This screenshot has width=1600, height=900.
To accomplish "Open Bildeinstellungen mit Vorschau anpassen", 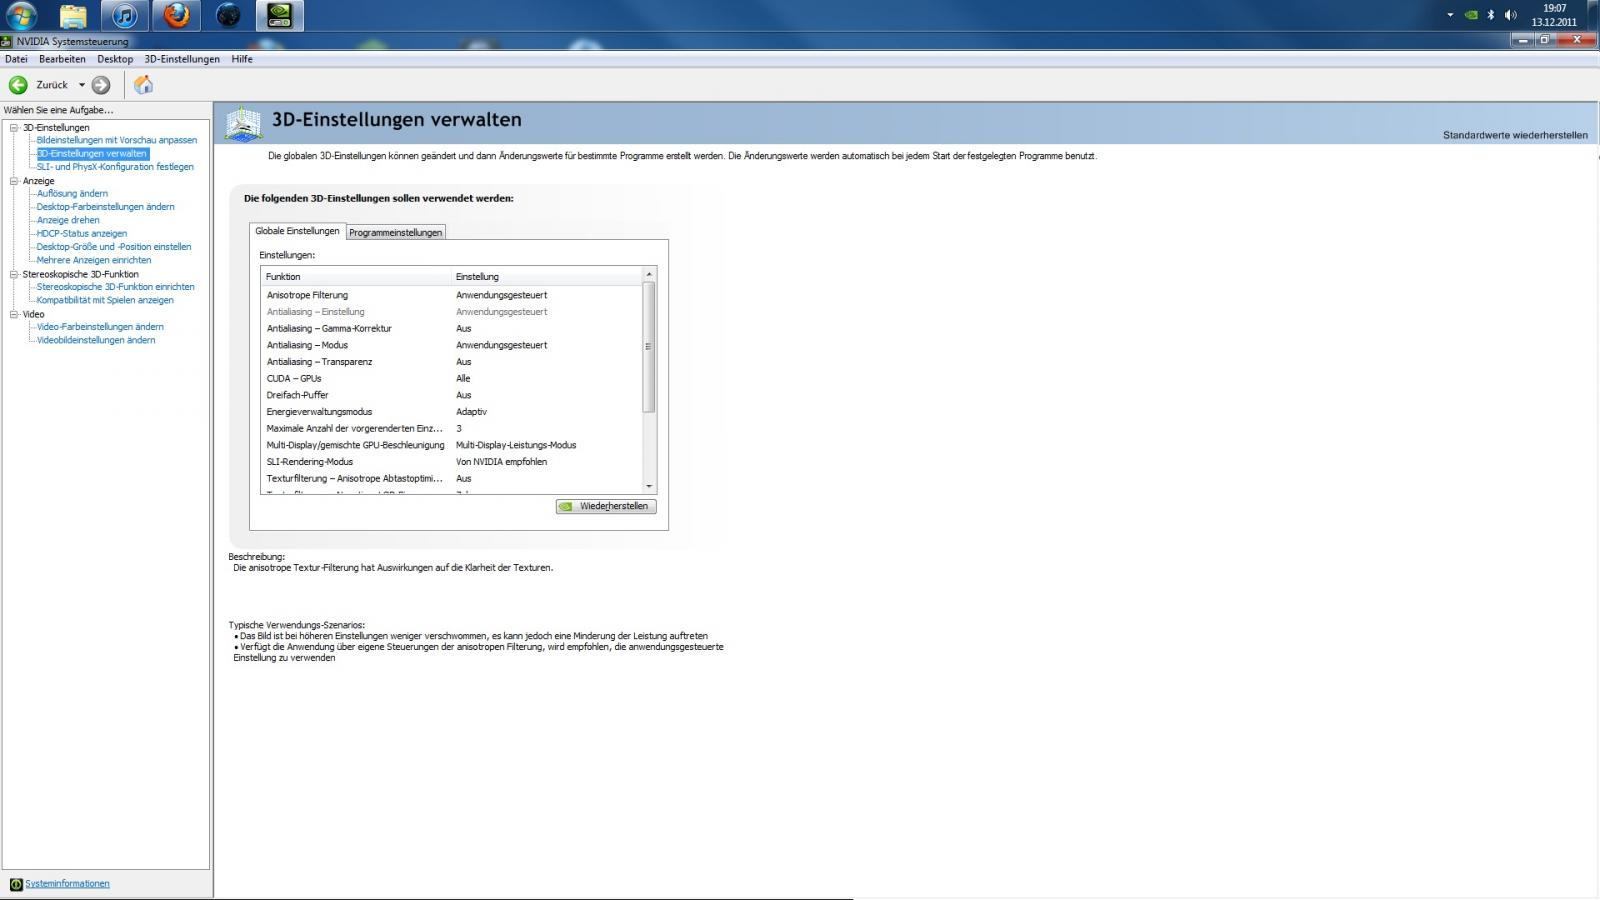I will click(117, 140).
